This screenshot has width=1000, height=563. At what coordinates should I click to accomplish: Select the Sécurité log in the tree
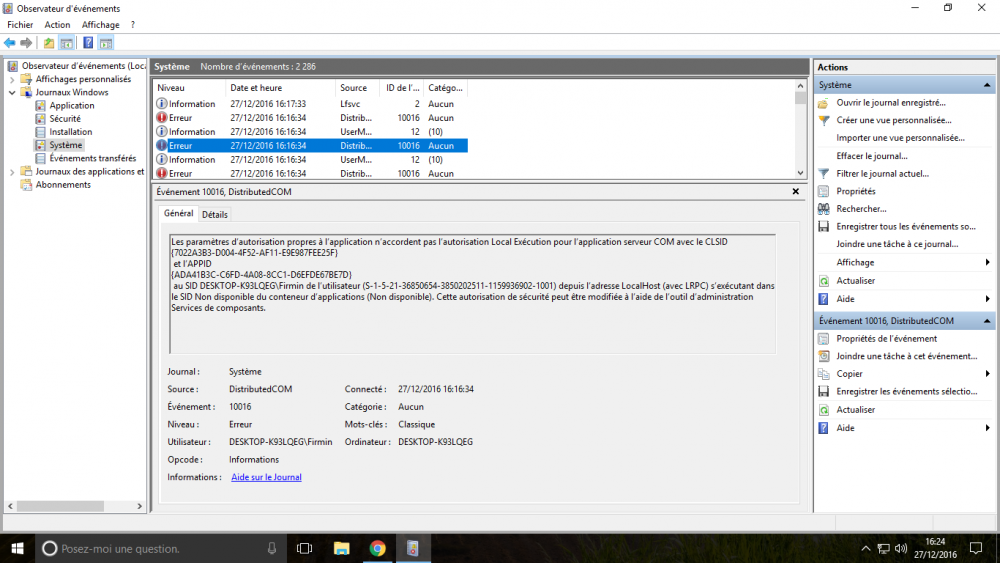[x=65, y=119]
